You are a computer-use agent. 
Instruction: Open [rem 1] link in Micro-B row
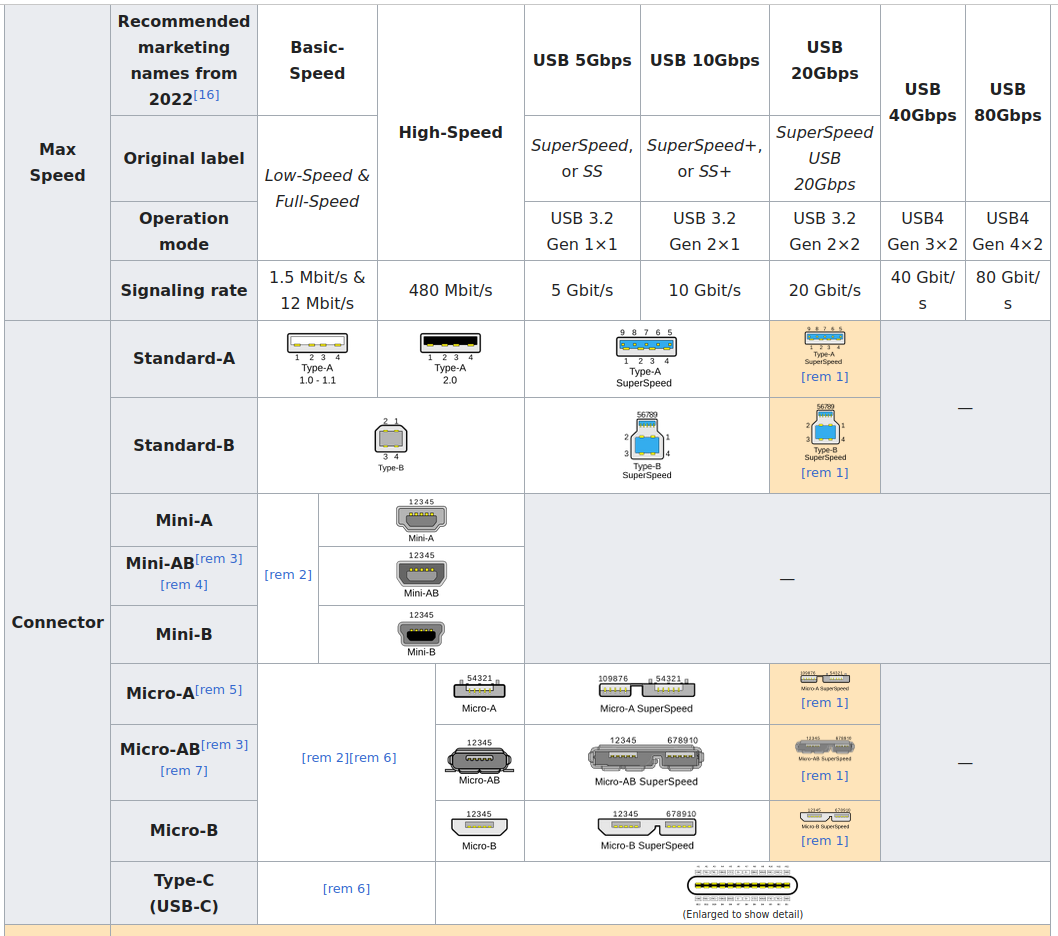[825, 841]
